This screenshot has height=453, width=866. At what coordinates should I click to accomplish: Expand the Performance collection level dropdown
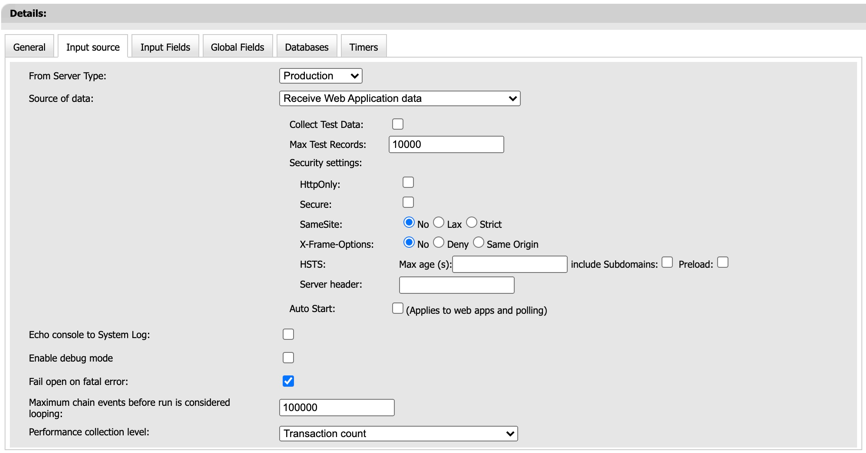[x=398, y=434]
